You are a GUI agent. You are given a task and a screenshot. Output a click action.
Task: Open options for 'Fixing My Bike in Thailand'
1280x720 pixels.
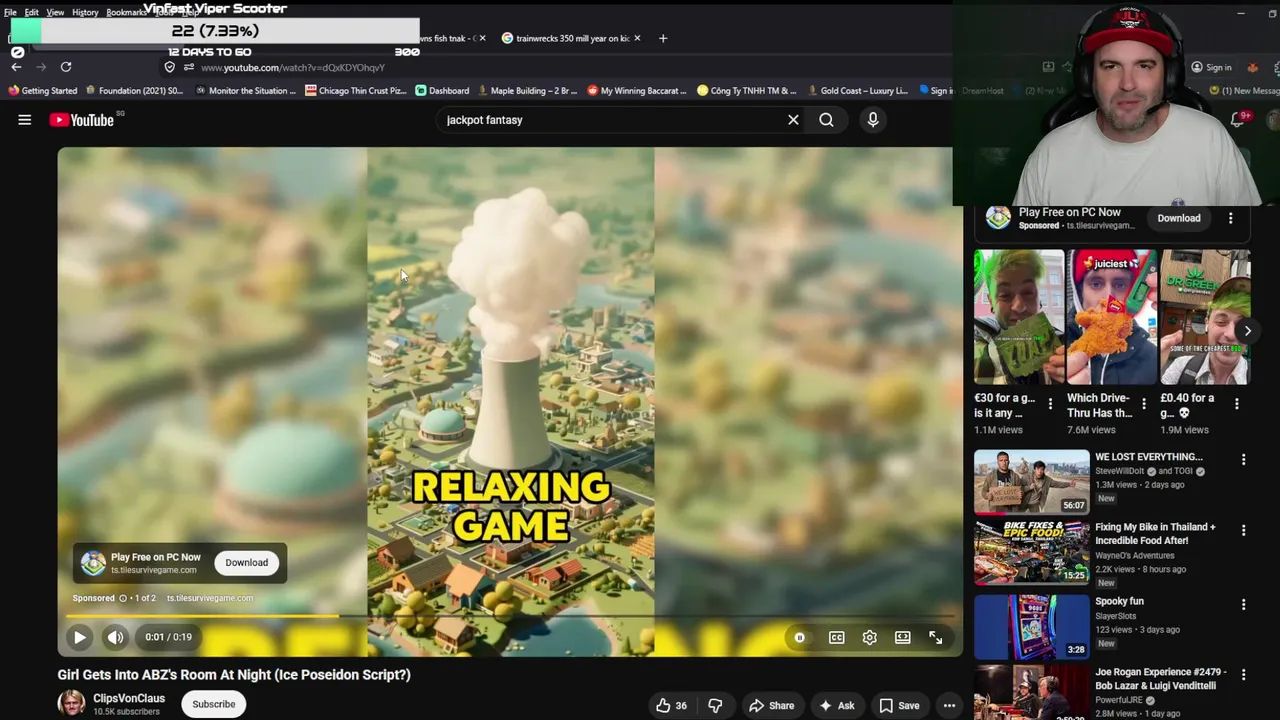[x=1244, y=530]
